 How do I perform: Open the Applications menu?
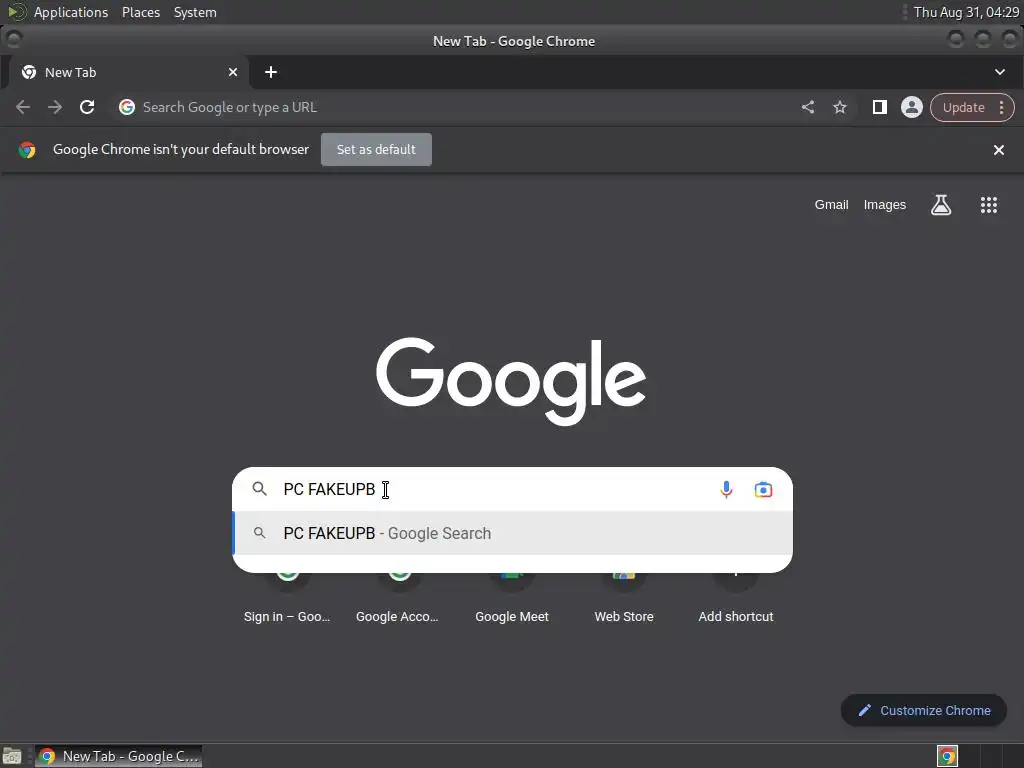click(71, 12)
